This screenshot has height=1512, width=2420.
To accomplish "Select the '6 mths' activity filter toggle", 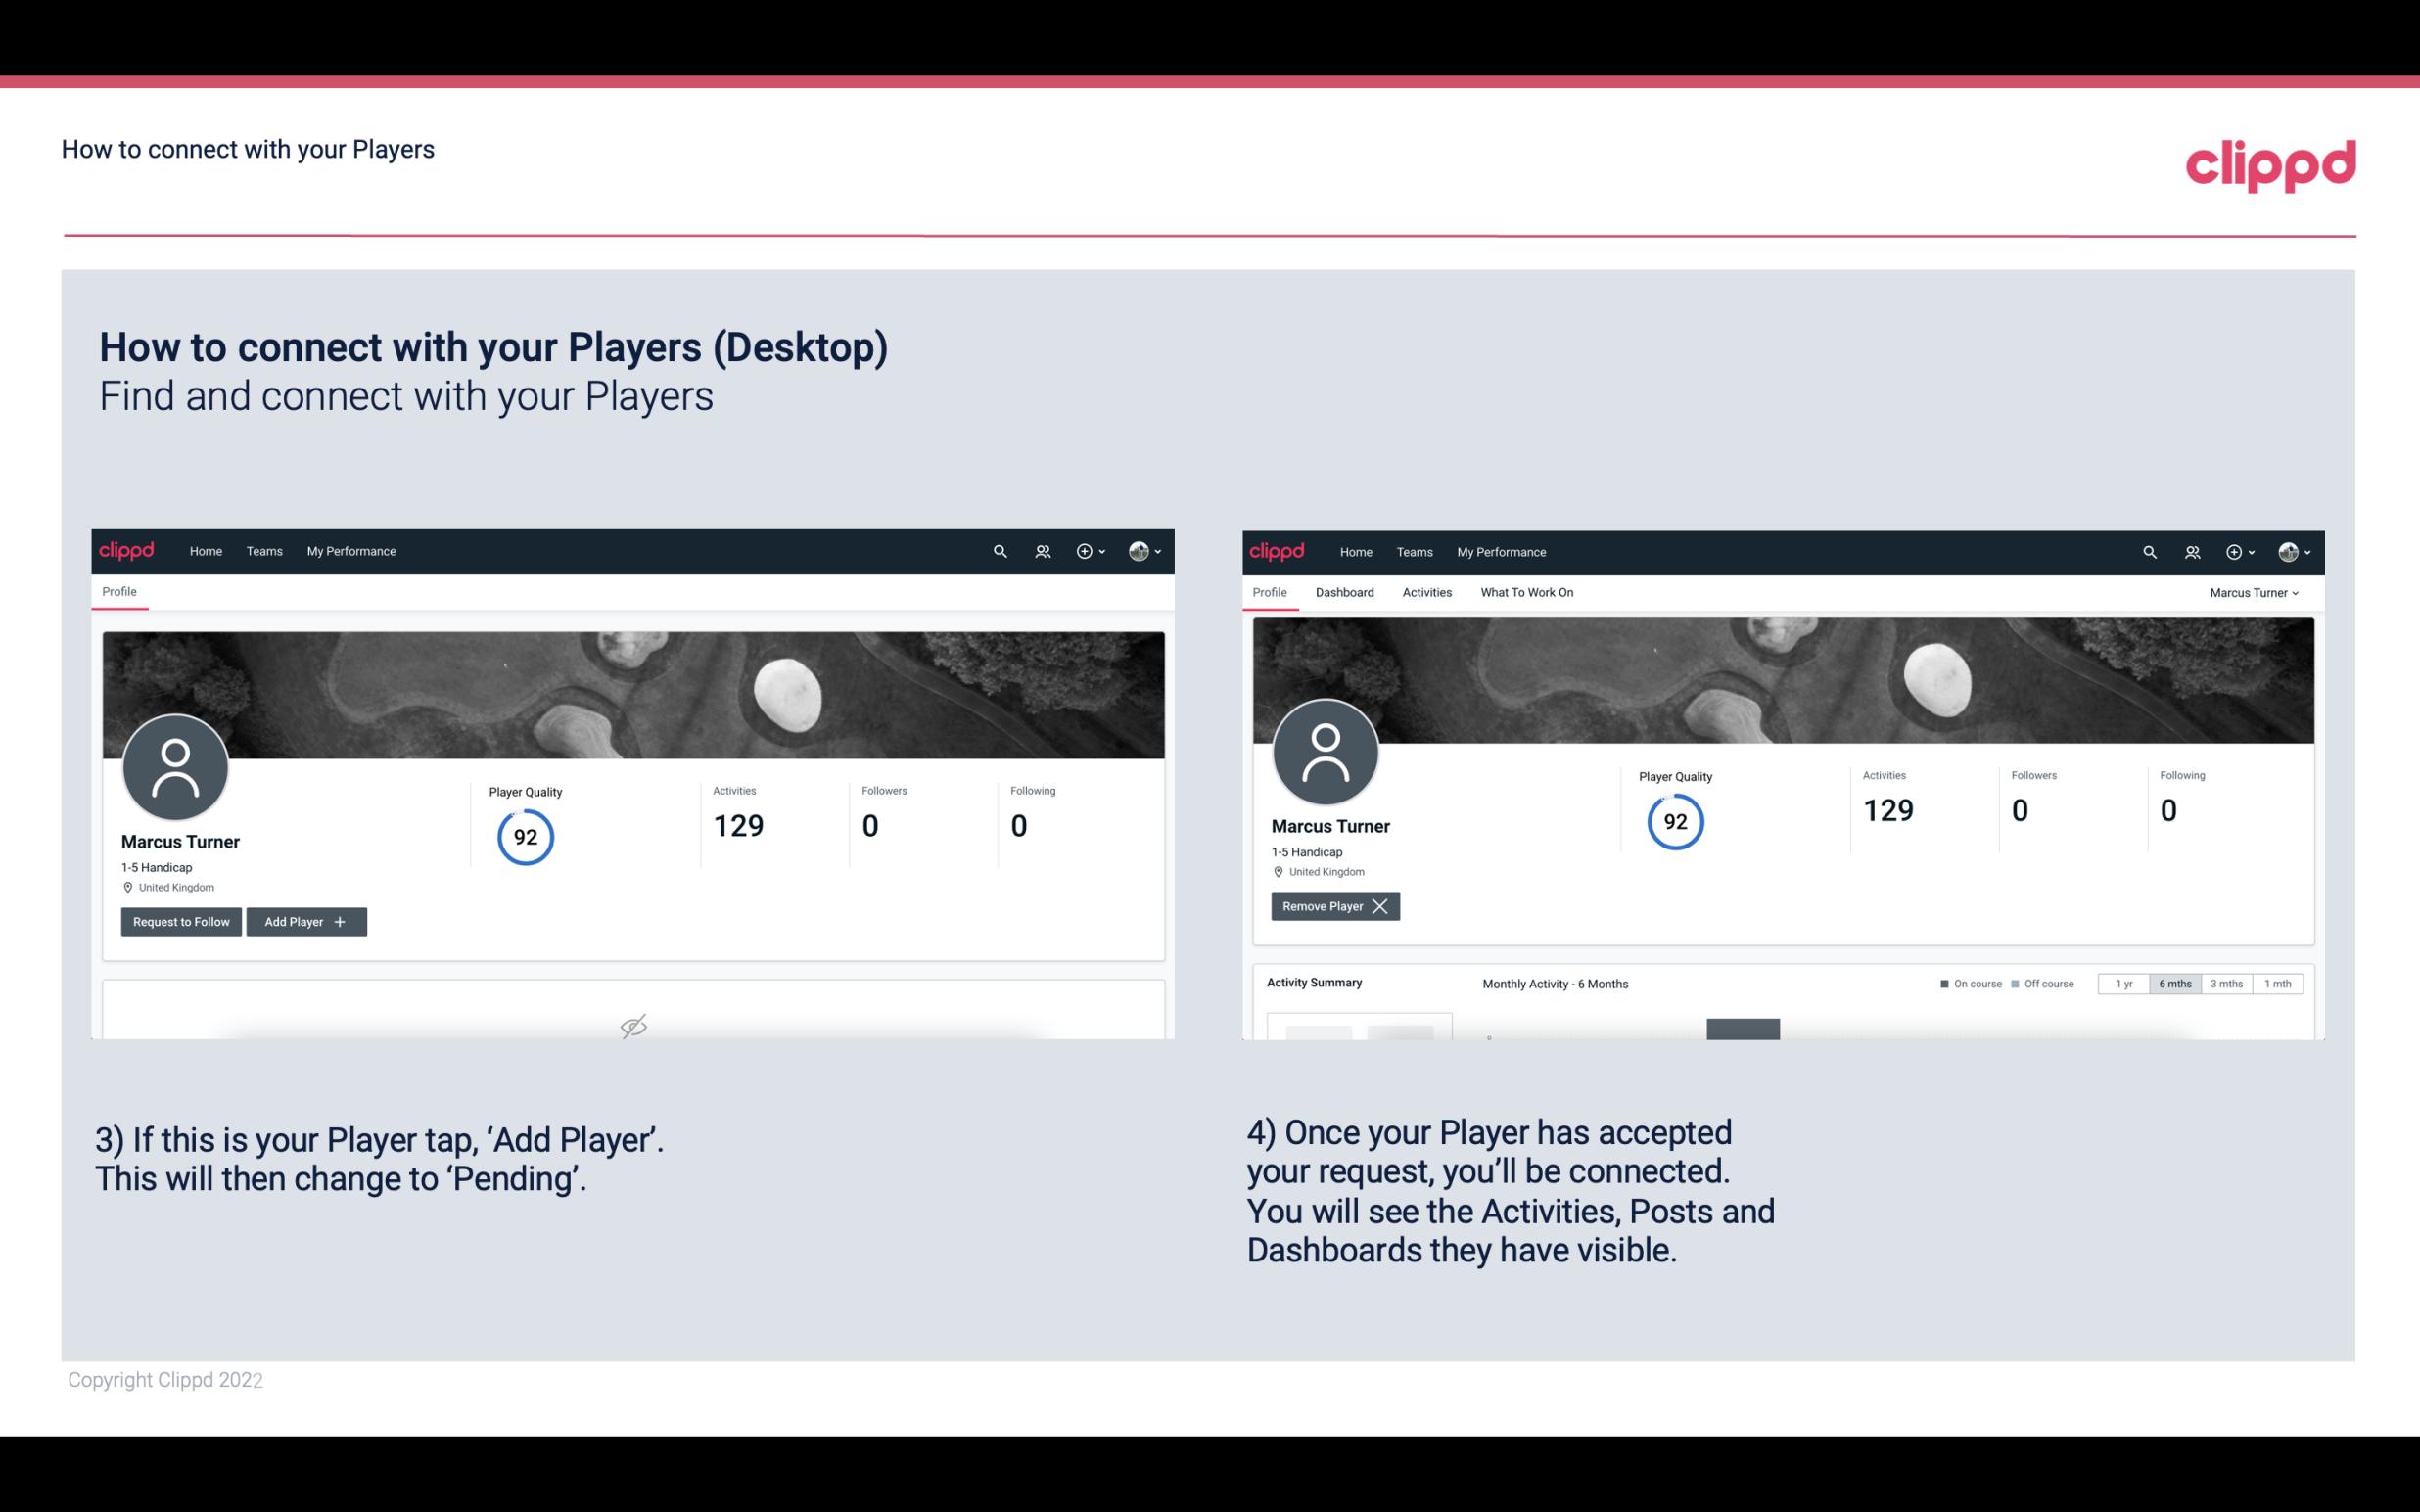I will [x=2176, y=983].
